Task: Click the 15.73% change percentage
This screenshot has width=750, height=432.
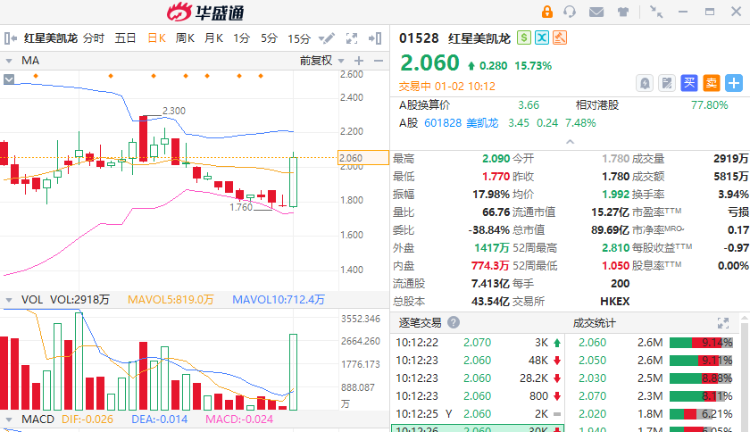Action: (533, 66)
